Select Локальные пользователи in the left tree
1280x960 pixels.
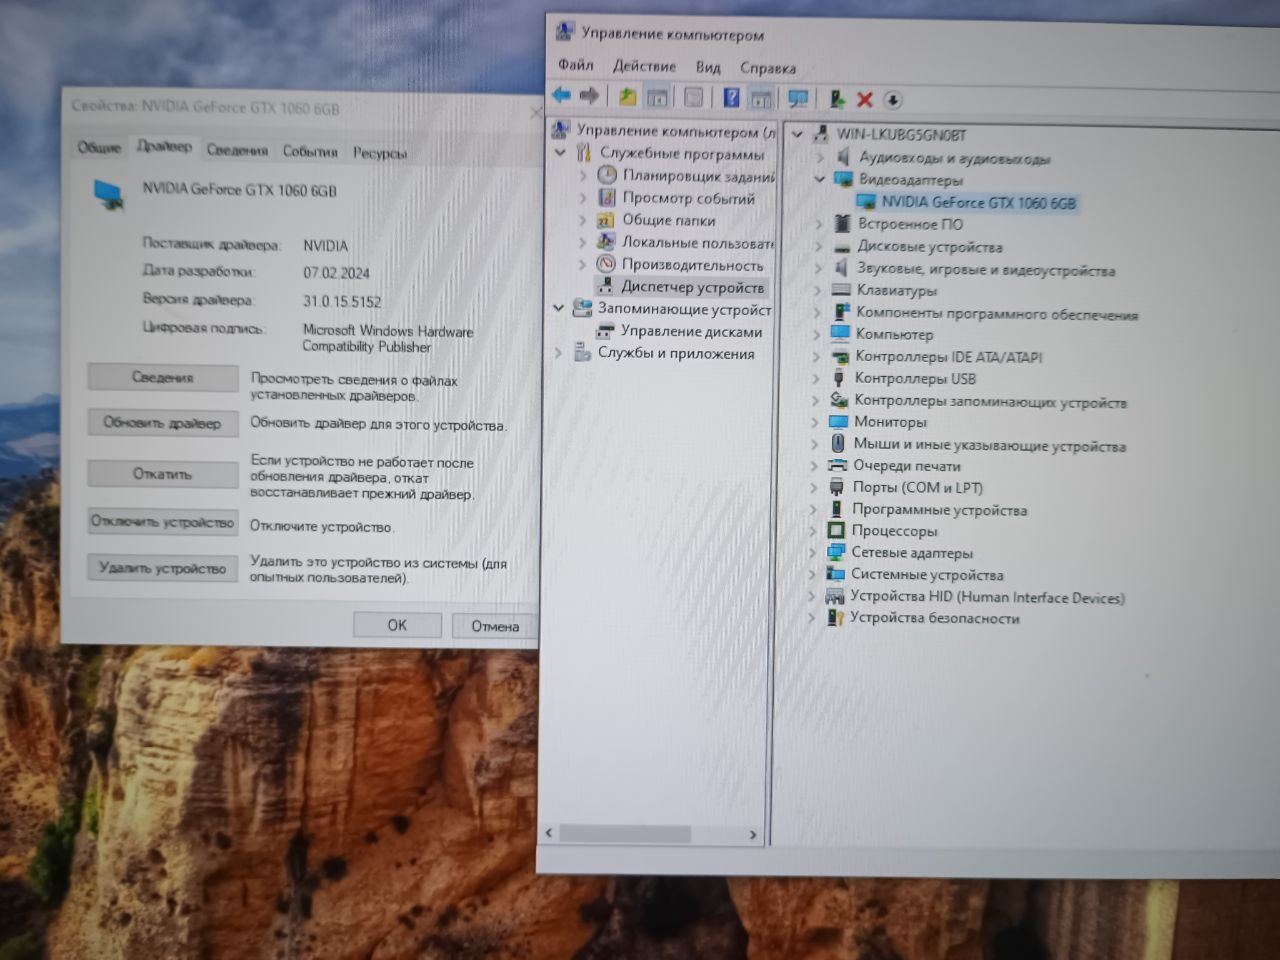click(x=698, y=242)
